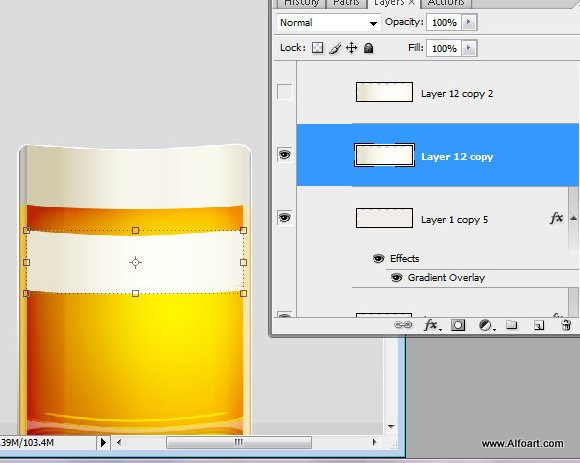Screen dimensions: 580x463
Task: Toggle Effects visibility eye
Action: [x=378, y=258]
